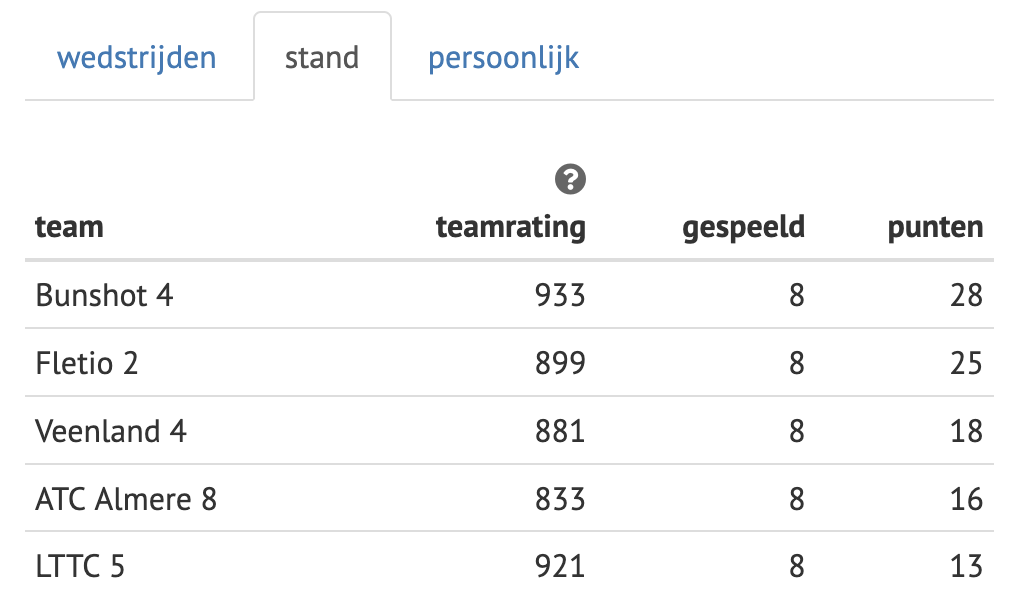This screenshot has width=1016, height=604.
Task: Click LTTC 5's teamrating value 921
Action: pyautogui.click(x=560, y=567)
